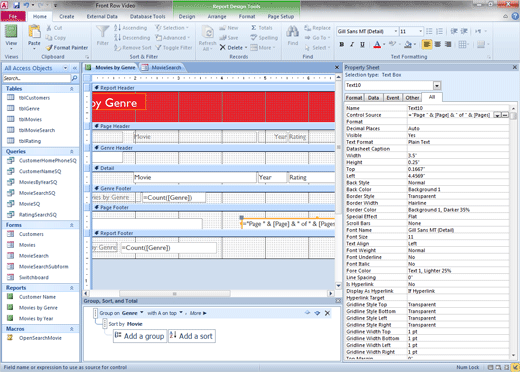Select Event tab in Property Sheet
This screenshot has width=520, height=372.
point(393,98)
